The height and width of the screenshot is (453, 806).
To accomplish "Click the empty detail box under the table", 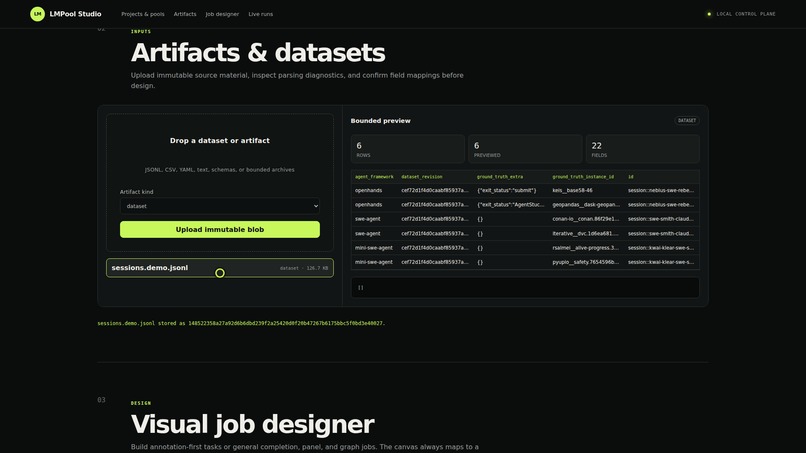I will 525,287.
